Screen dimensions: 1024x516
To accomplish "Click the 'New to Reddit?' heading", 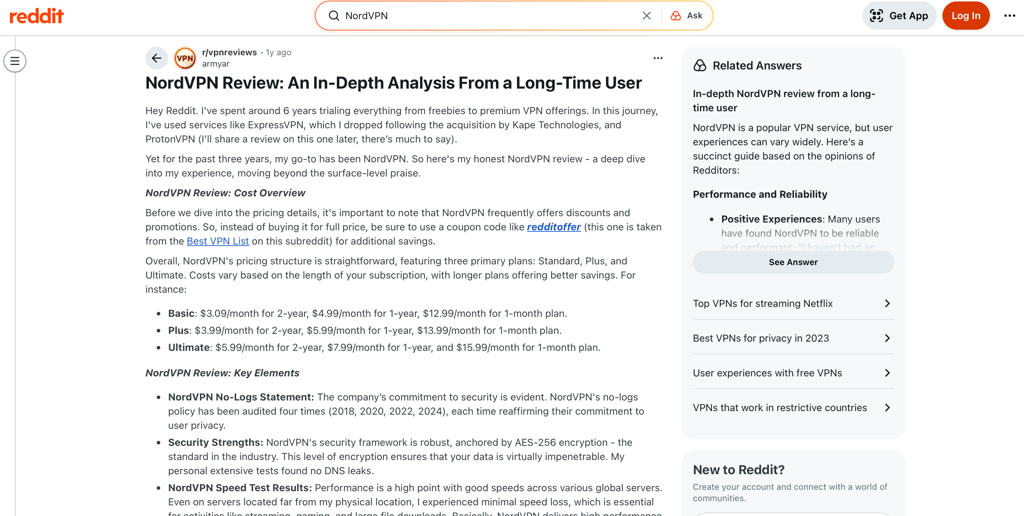I will coord(739,470).
